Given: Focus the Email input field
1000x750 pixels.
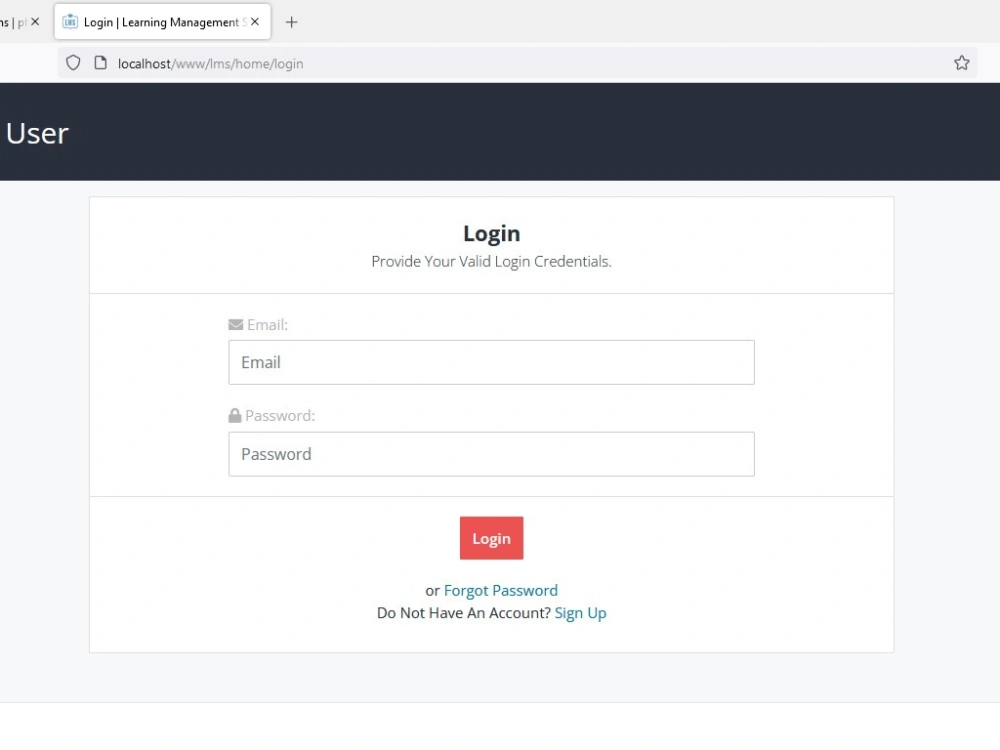Looking at the screenshot, I should [491, 362].
